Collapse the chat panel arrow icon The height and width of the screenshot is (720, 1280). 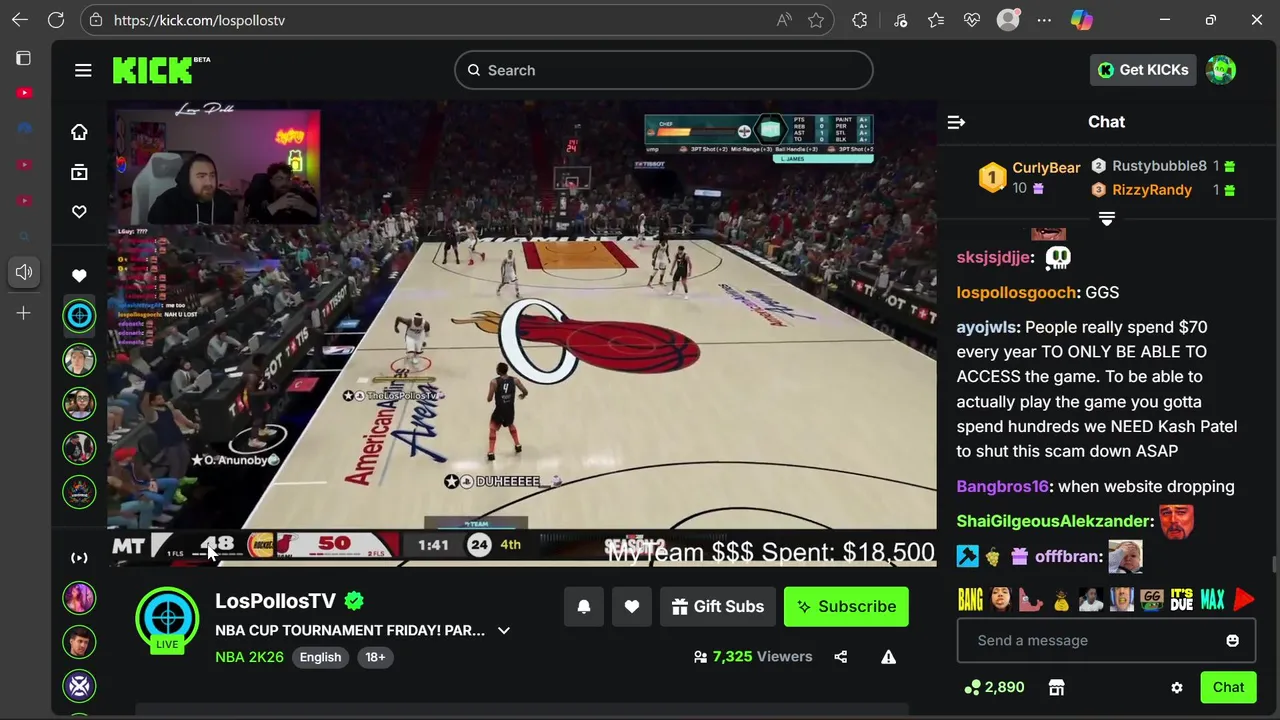tap(956, 122)
